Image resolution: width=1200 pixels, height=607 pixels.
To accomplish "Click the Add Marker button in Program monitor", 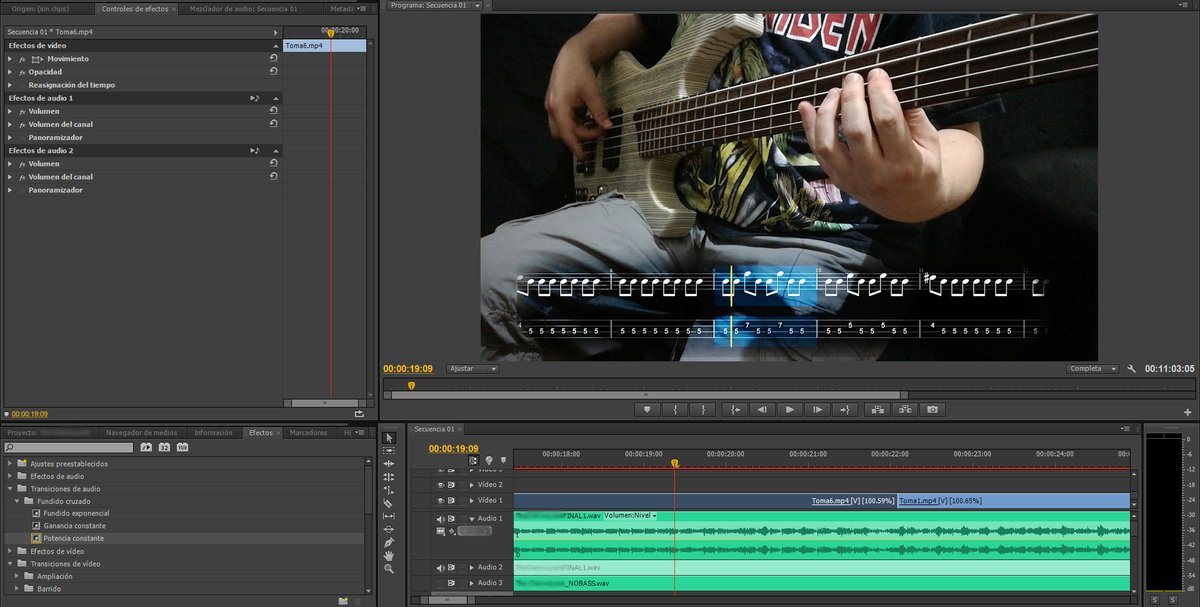I will point(647,409).
